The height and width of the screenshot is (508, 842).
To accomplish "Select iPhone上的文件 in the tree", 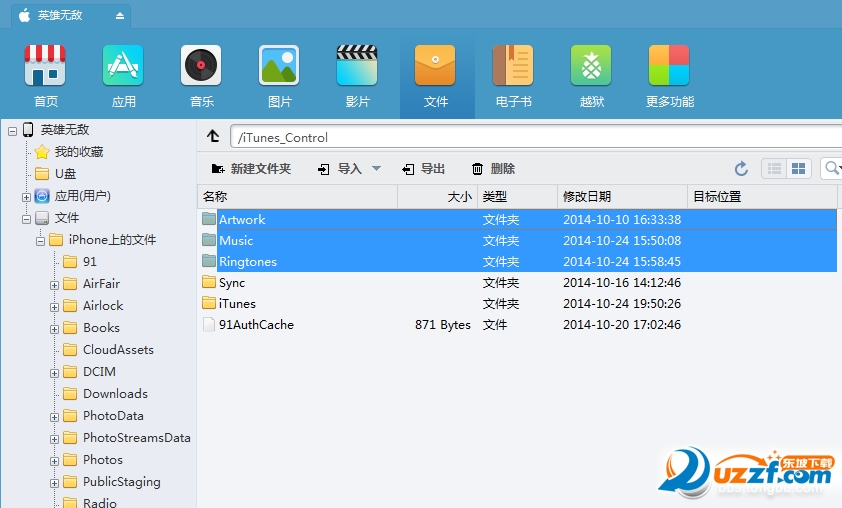I will pyautogui.click(x=112, y=240).
